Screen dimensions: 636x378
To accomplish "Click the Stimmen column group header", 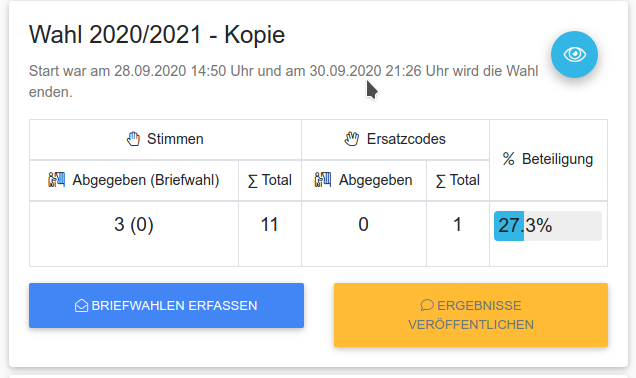I will 165,140.
